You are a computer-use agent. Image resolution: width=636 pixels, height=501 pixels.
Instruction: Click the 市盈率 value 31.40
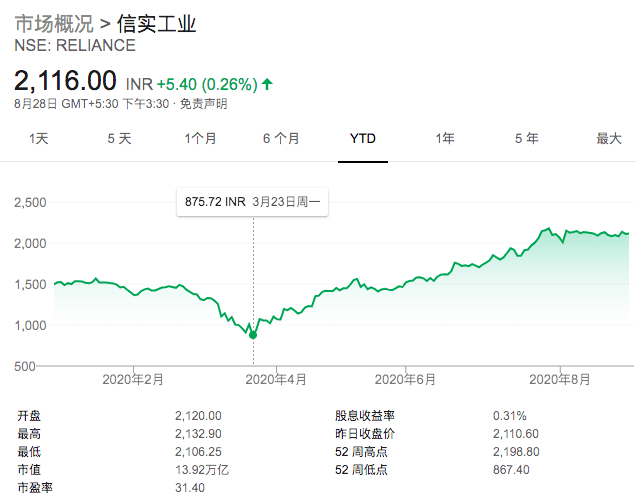[x=190, y=488]
